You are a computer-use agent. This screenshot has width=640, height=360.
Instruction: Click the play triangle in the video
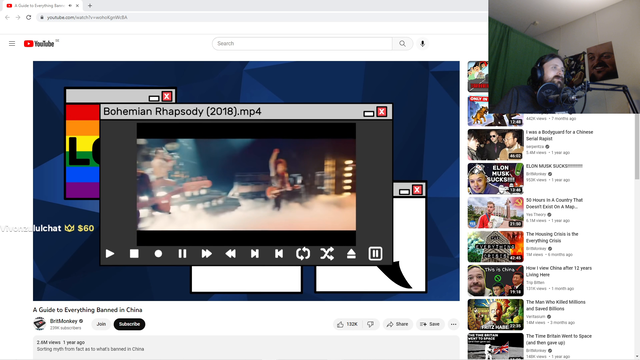click(x=110, y=254)
